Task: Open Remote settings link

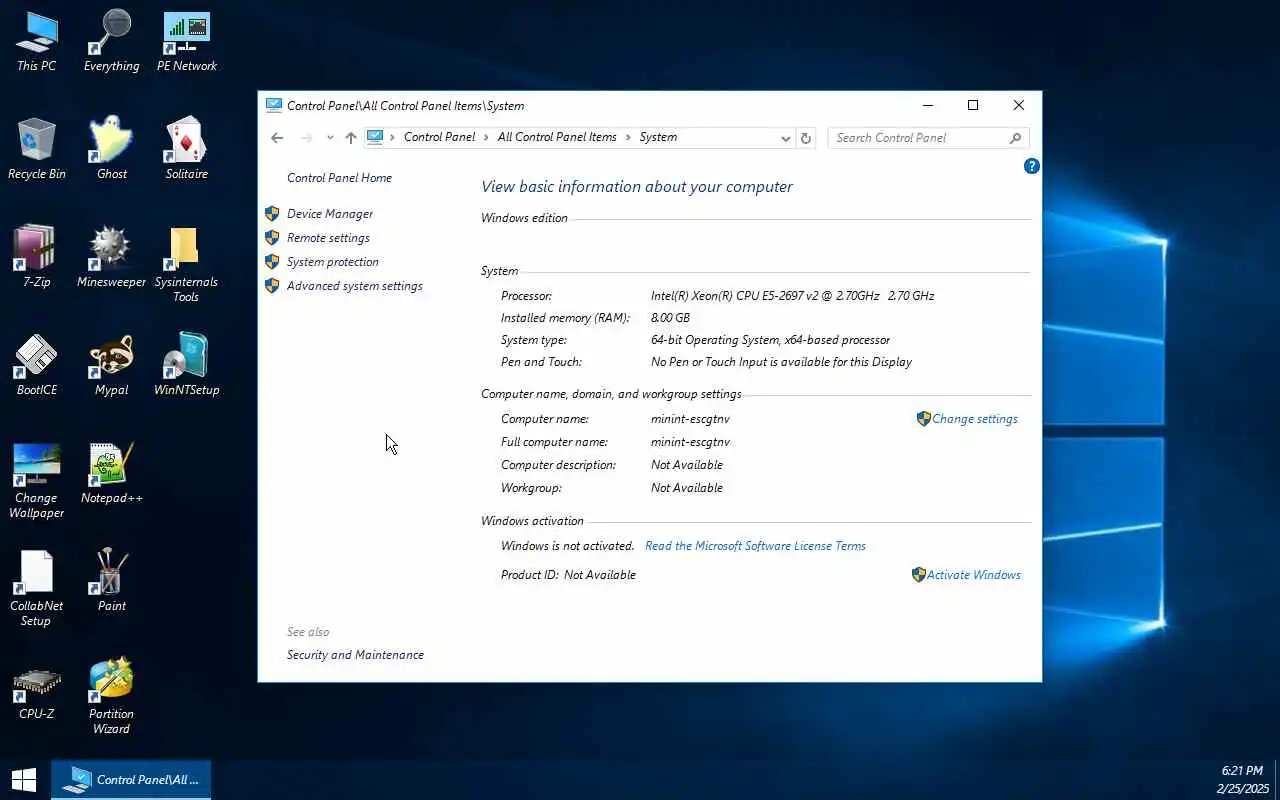Action: [328, 238]
